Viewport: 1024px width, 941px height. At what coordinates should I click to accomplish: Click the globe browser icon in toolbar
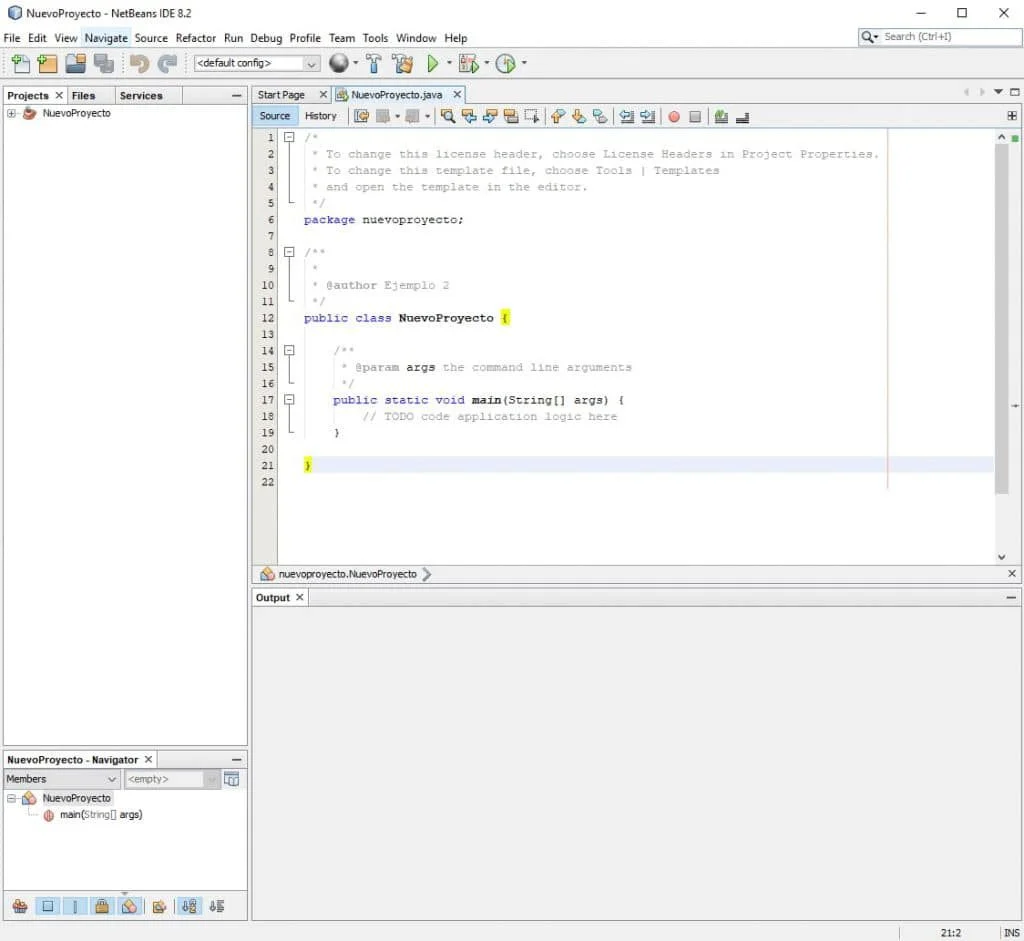tap(339, 63)
